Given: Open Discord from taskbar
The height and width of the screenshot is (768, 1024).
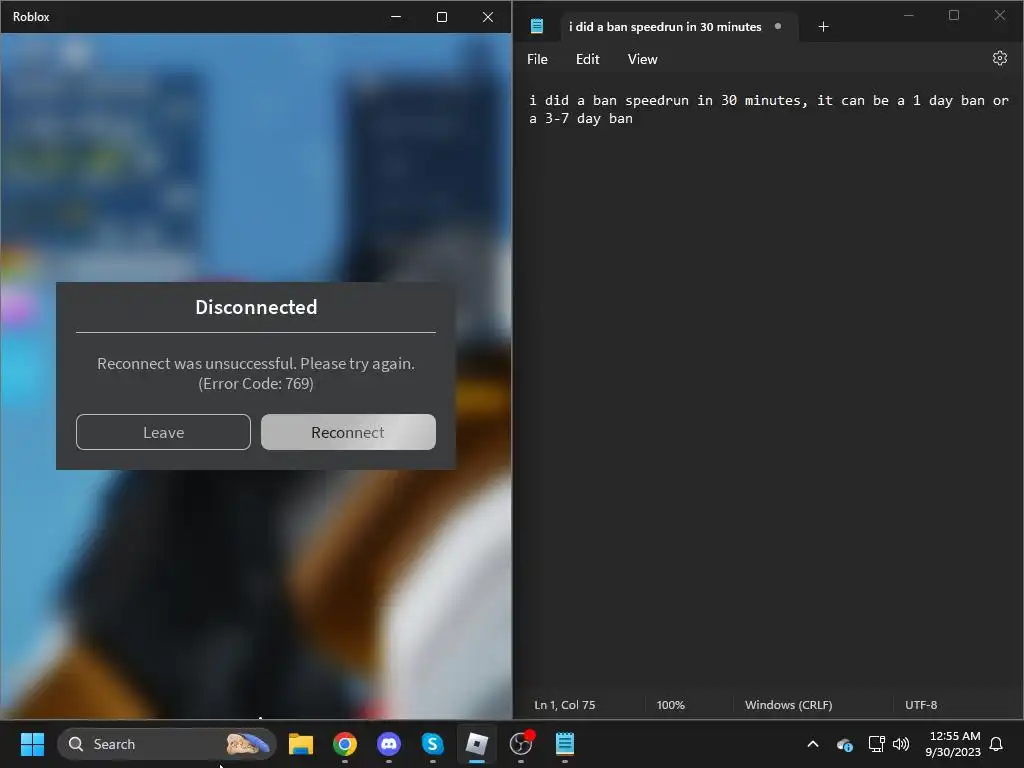Looking at the screenshot, I should click(389, 744).
